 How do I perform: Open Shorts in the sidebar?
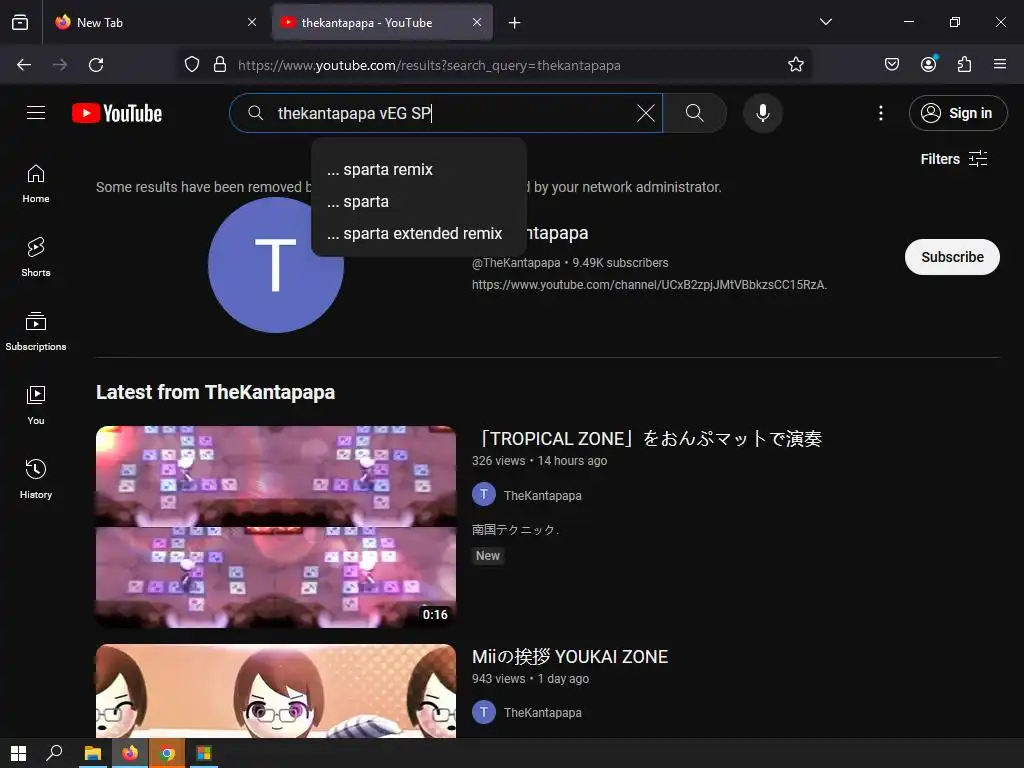point(36,257)
